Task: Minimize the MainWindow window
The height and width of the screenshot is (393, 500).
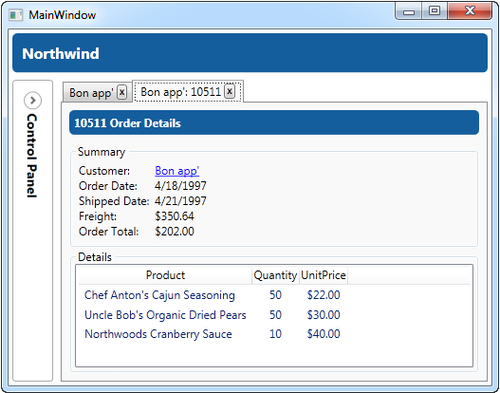Action: point(409,11)
